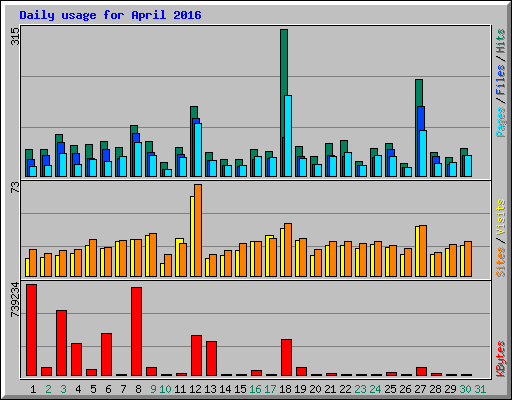Click the 'Files' legend label
This screenshot has height=400, width=512.
(500, 79)
